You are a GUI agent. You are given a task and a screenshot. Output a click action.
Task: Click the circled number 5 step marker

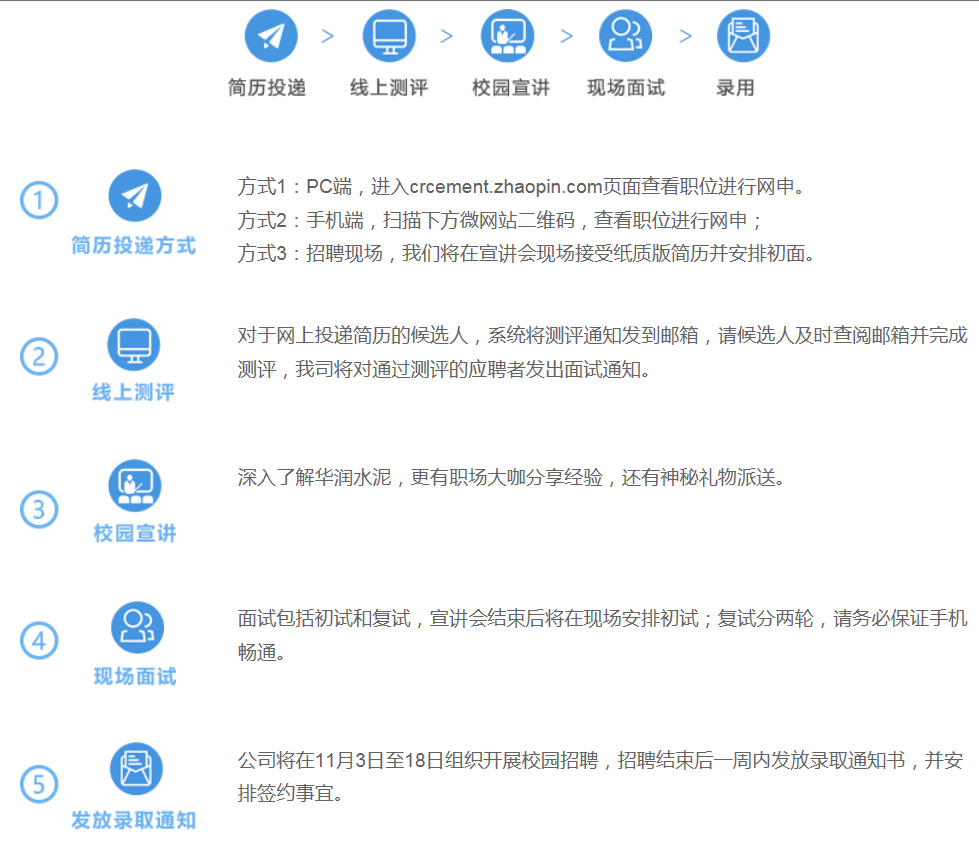point(39,784)
